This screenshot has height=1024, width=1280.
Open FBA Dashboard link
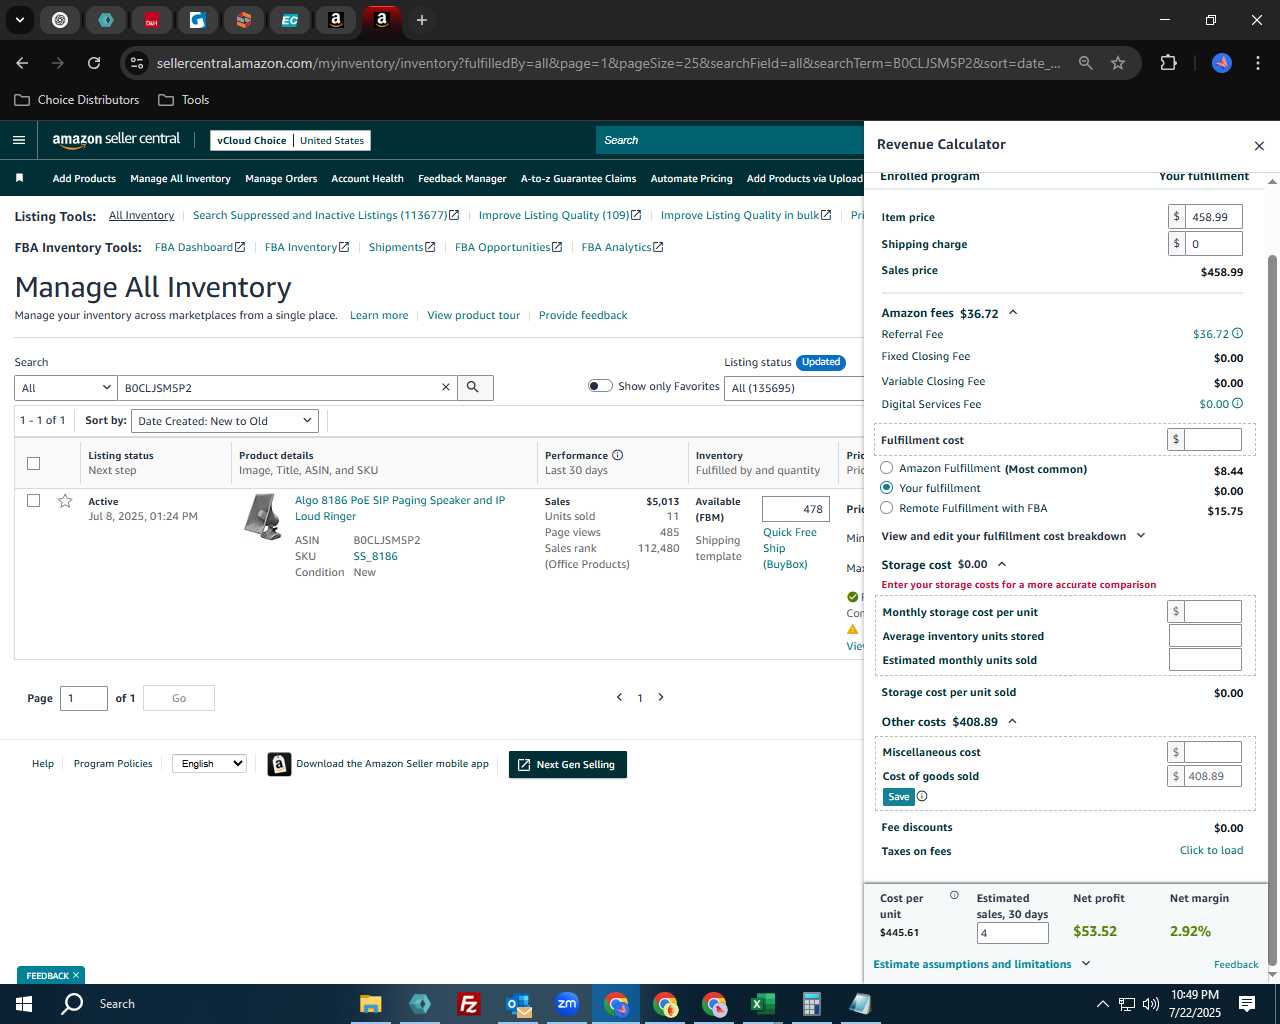pos(199,247)
